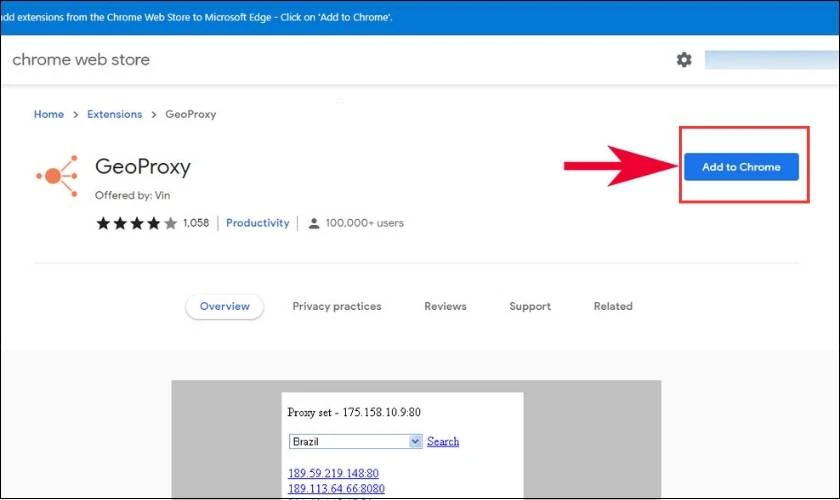Open the Productivity category link
The image size is (840, 500).
[x=257, y=223]
